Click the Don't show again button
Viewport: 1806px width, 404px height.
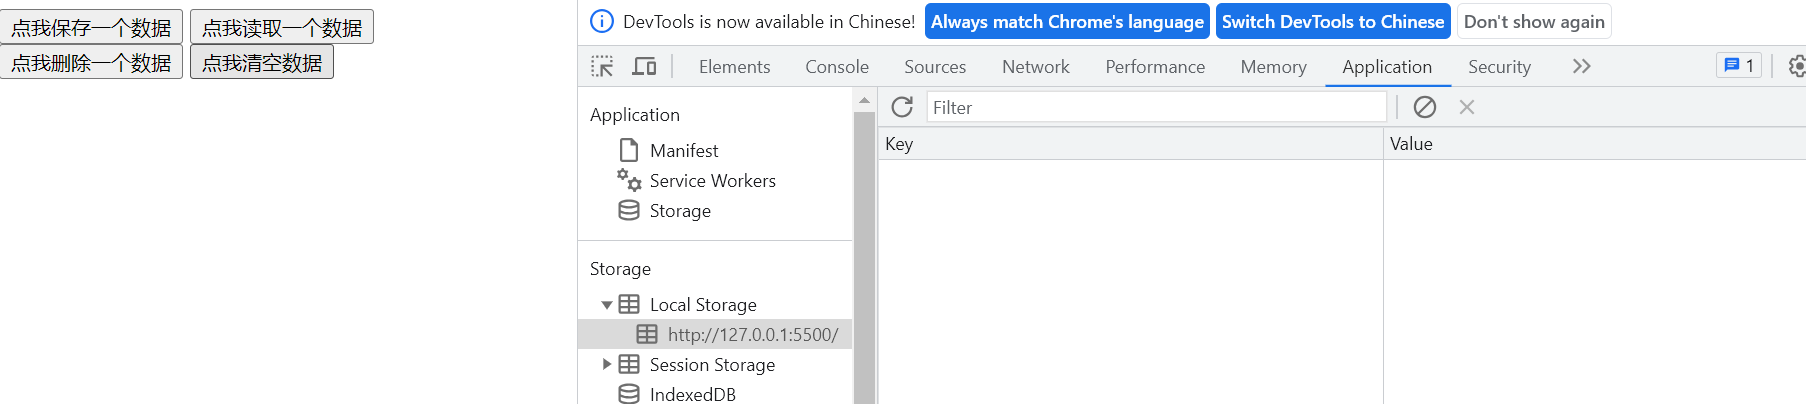pyautogui.click(x=1534, y=22)
